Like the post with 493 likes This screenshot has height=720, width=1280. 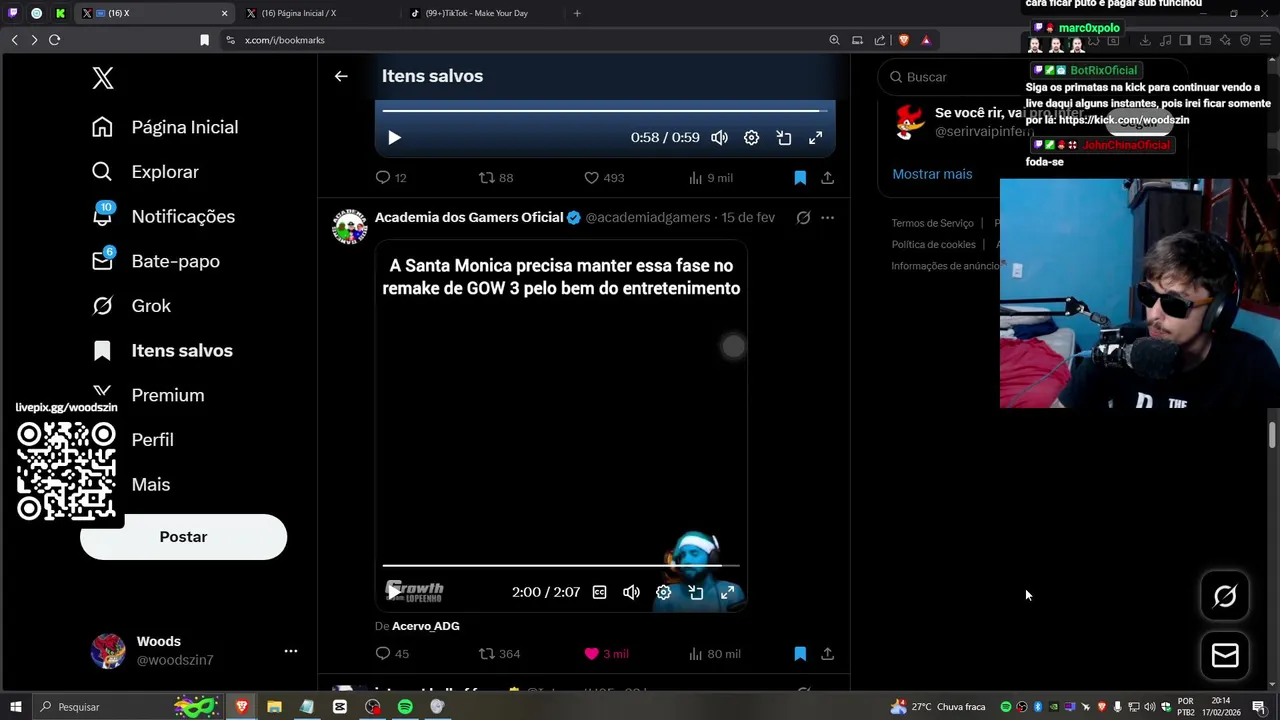(x=604, y=178)
